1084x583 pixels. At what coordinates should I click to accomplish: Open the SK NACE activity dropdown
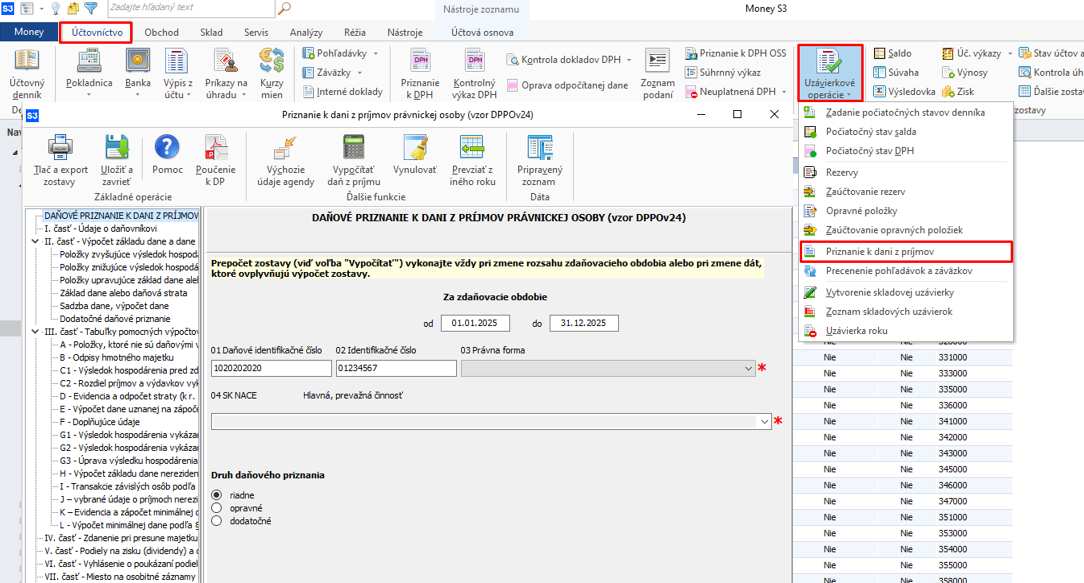[x=765, y=422]
